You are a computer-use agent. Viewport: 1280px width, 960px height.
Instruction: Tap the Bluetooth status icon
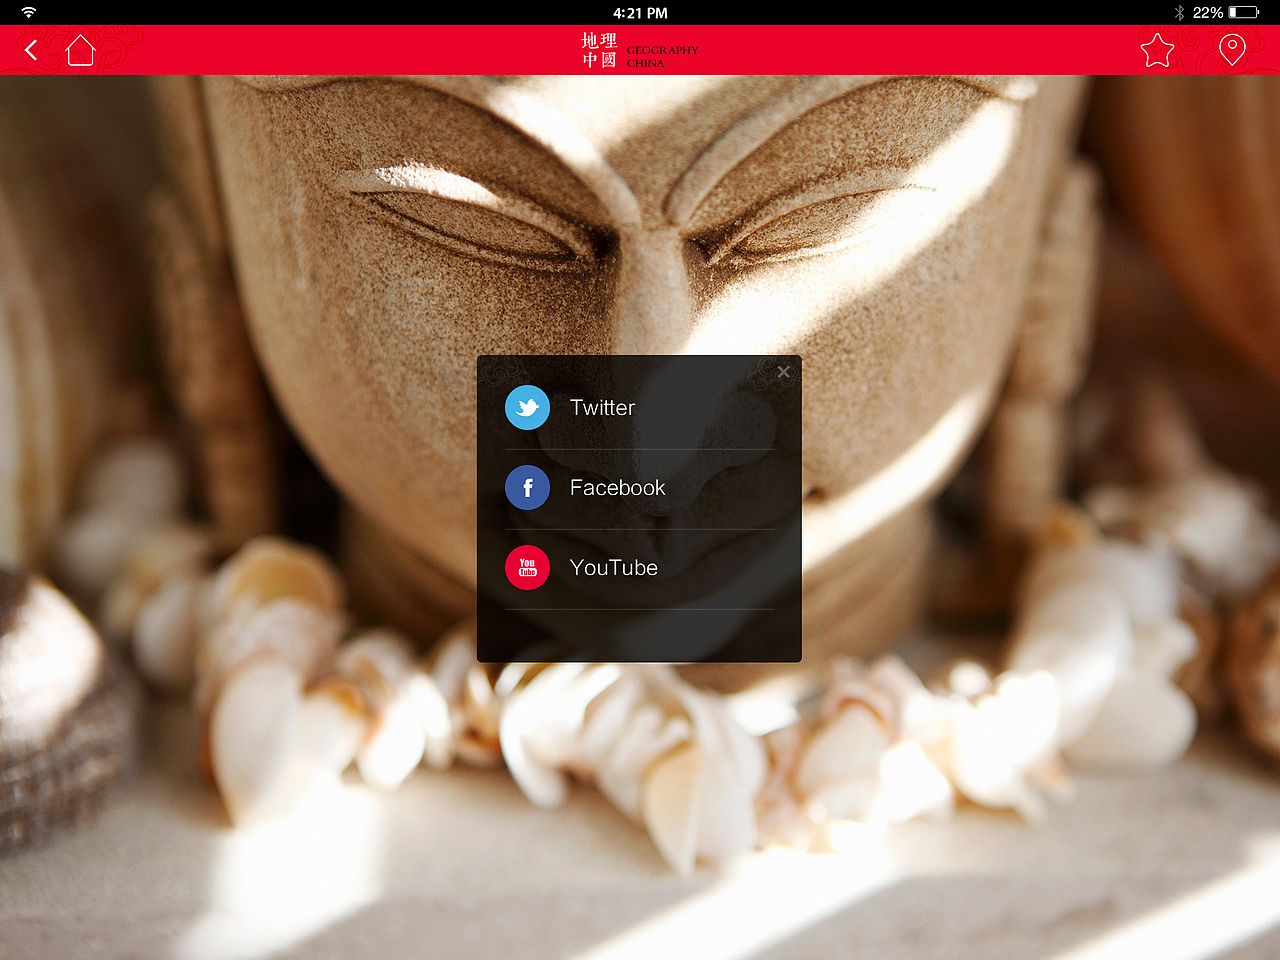click(x=1179, y=12)
